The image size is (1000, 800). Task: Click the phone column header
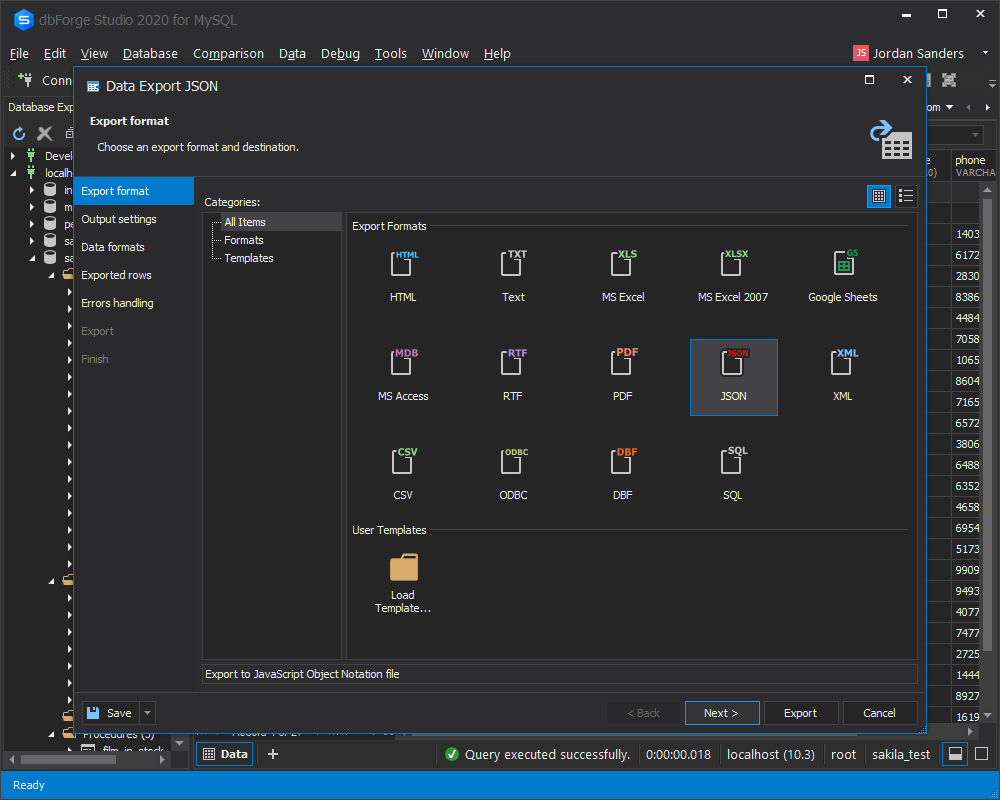[974, 166]
